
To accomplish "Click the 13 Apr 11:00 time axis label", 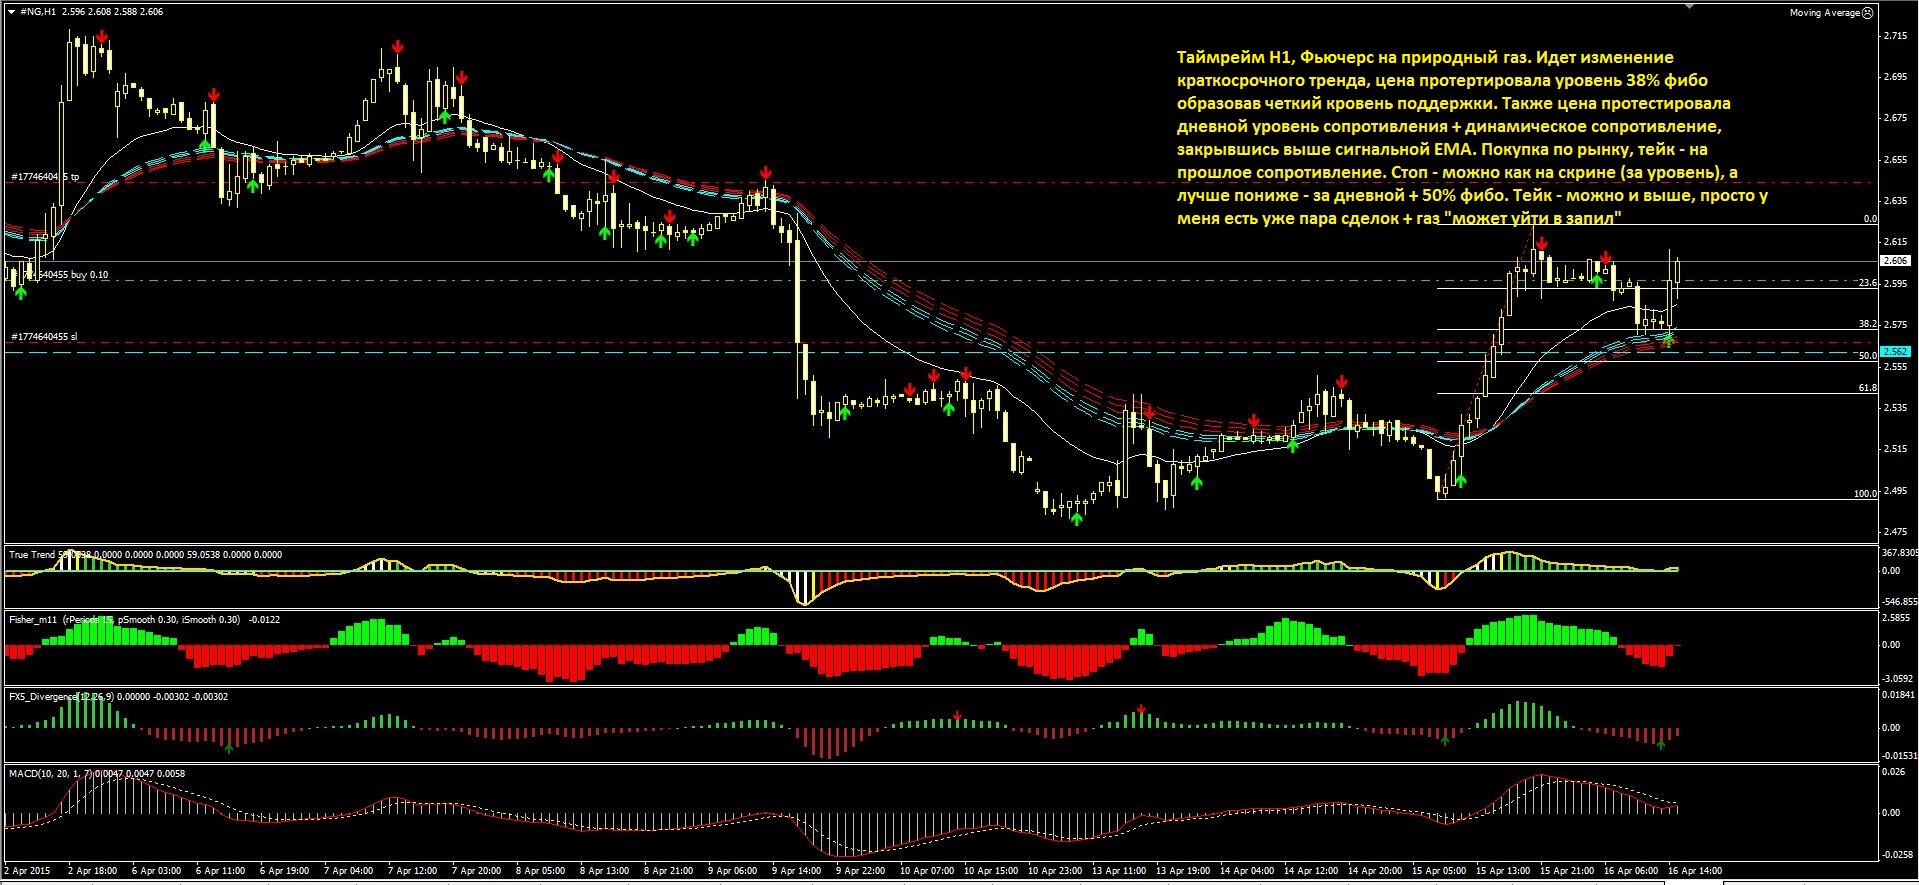I will click(x=1120, y=871).
